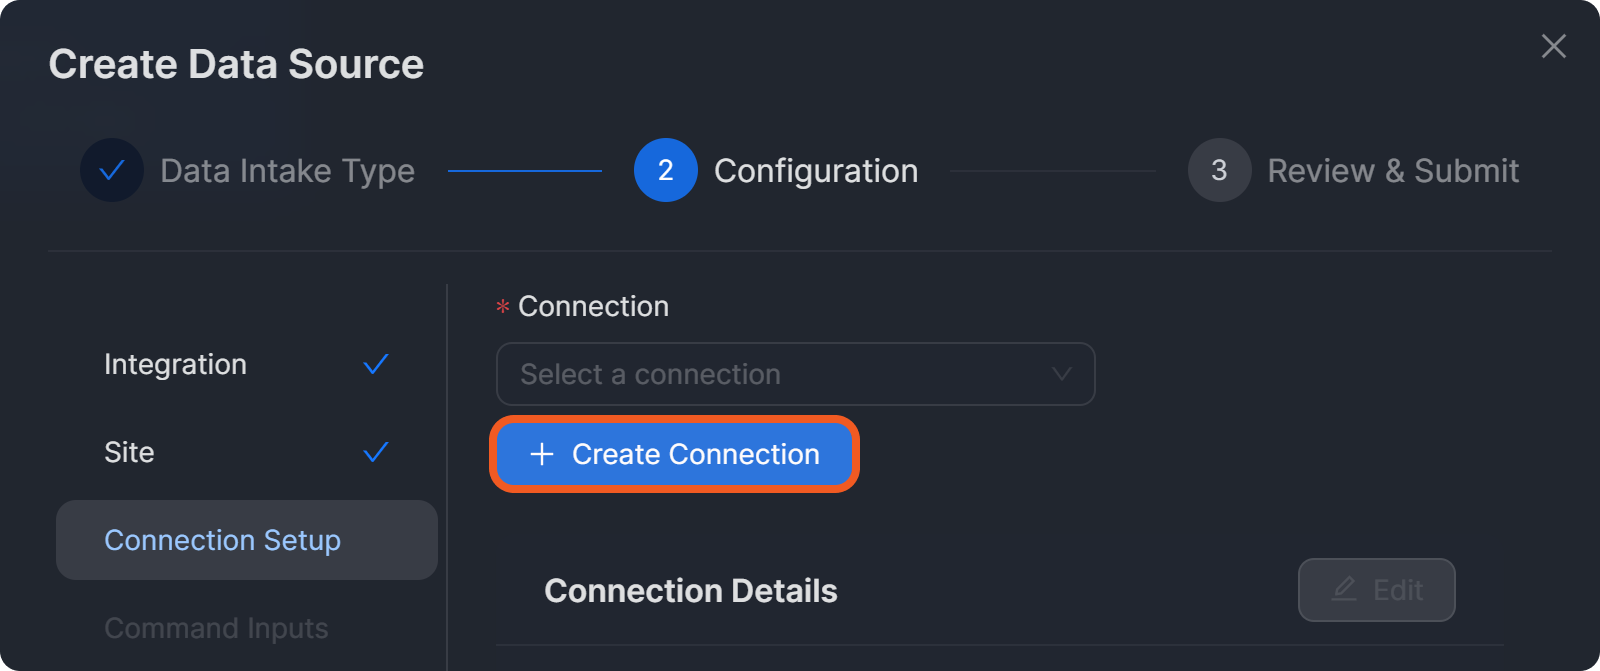Image resolution: width=1600 pixels, height=671 pixels.
Task: Click the checkmark next to Site
Action: pyautogui.click(x=376, y=452)
